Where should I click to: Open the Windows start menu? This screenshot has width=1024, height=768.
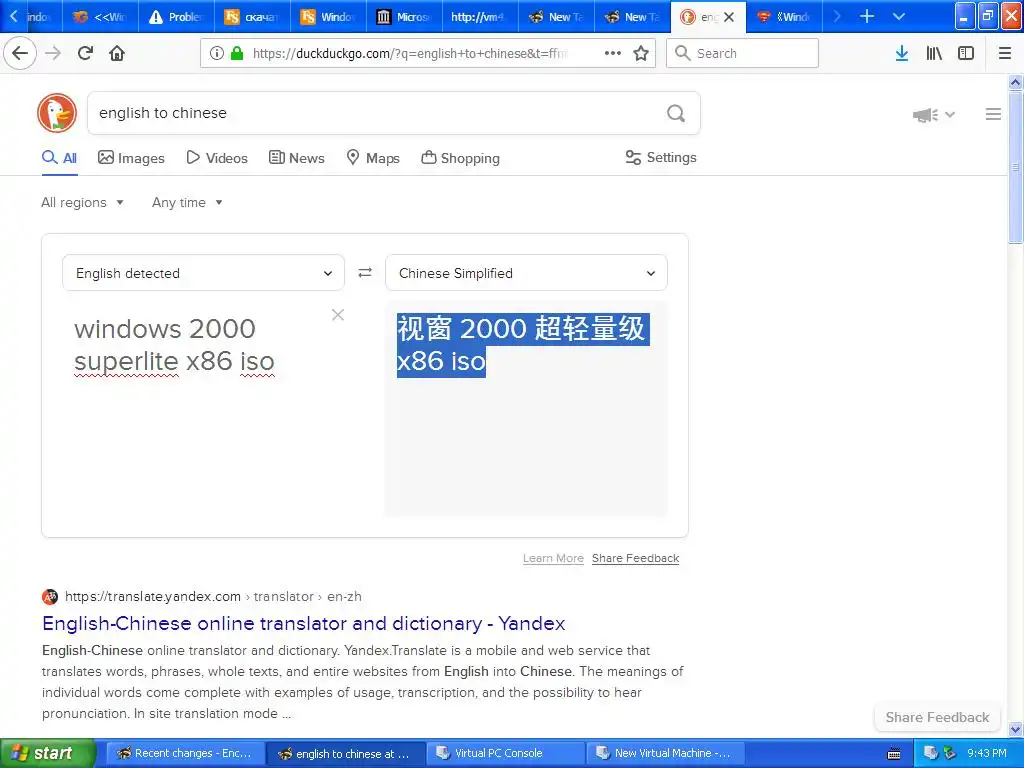(48, 753)
